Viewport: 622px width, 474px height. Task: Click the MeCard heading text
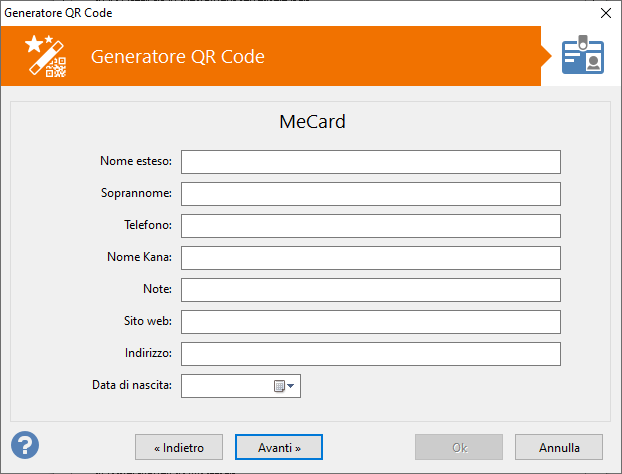click(x=311, y=122)
